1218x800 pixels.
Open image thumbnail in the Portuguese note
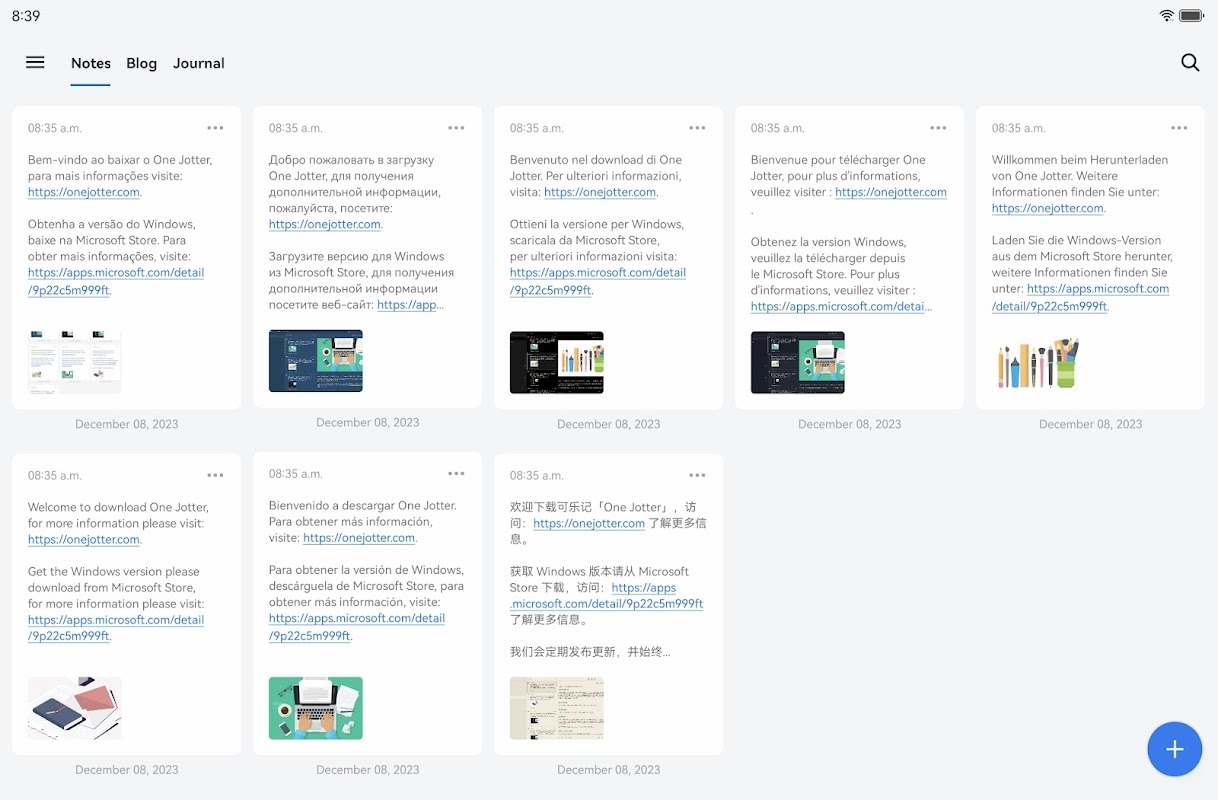[x=75, y=362]
